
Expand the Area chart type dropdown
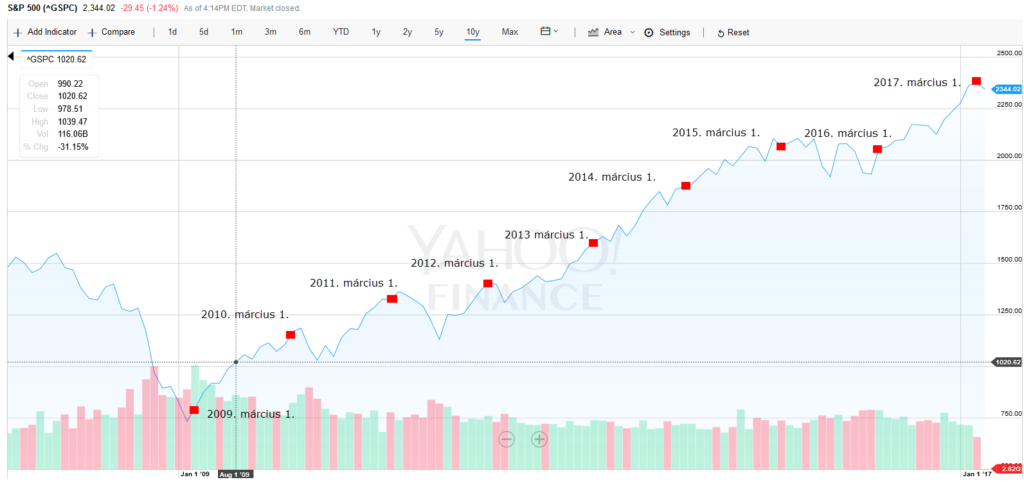tap(632, 32)
